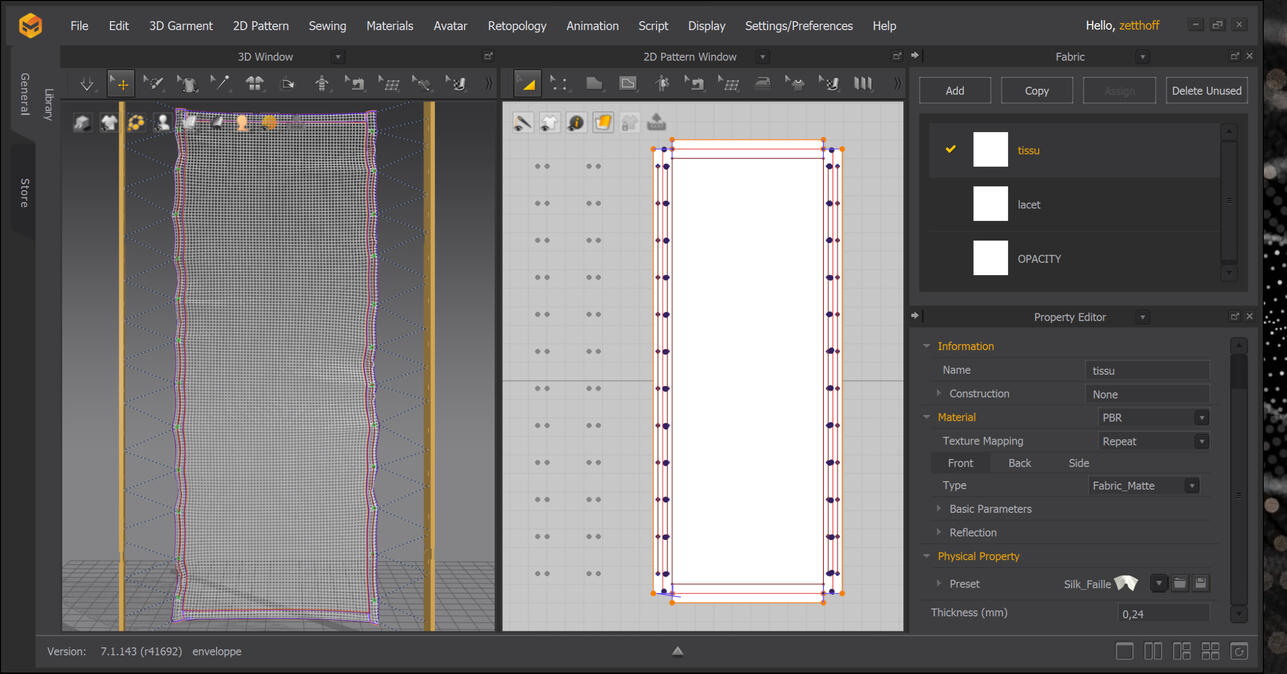
Task: Open the physical property preset folder icon
Action: 1180,583
